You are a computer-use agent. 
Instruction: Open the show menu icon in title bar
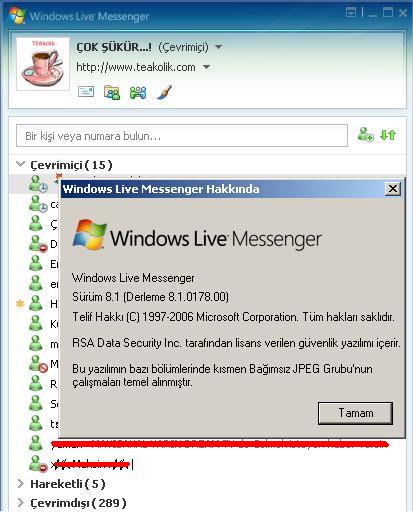(351, 13)
